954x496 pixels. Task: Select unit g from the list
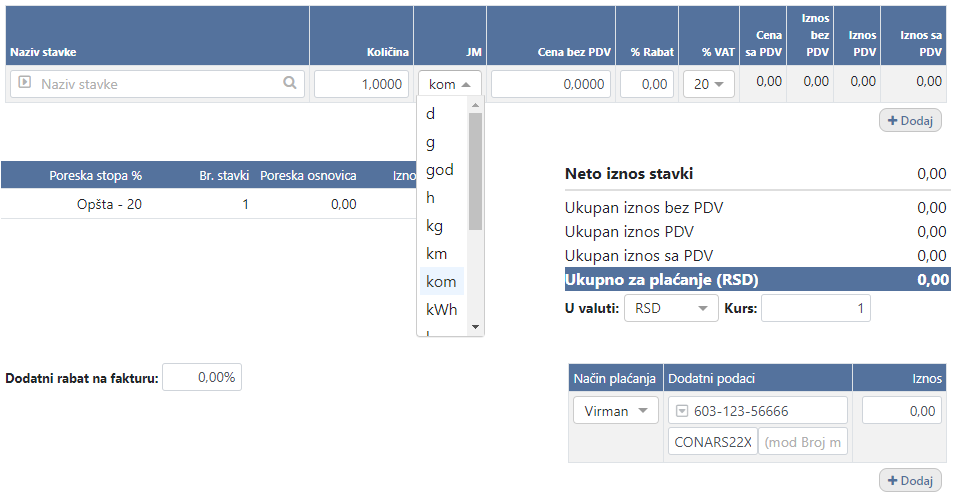(x=442, y=142)
